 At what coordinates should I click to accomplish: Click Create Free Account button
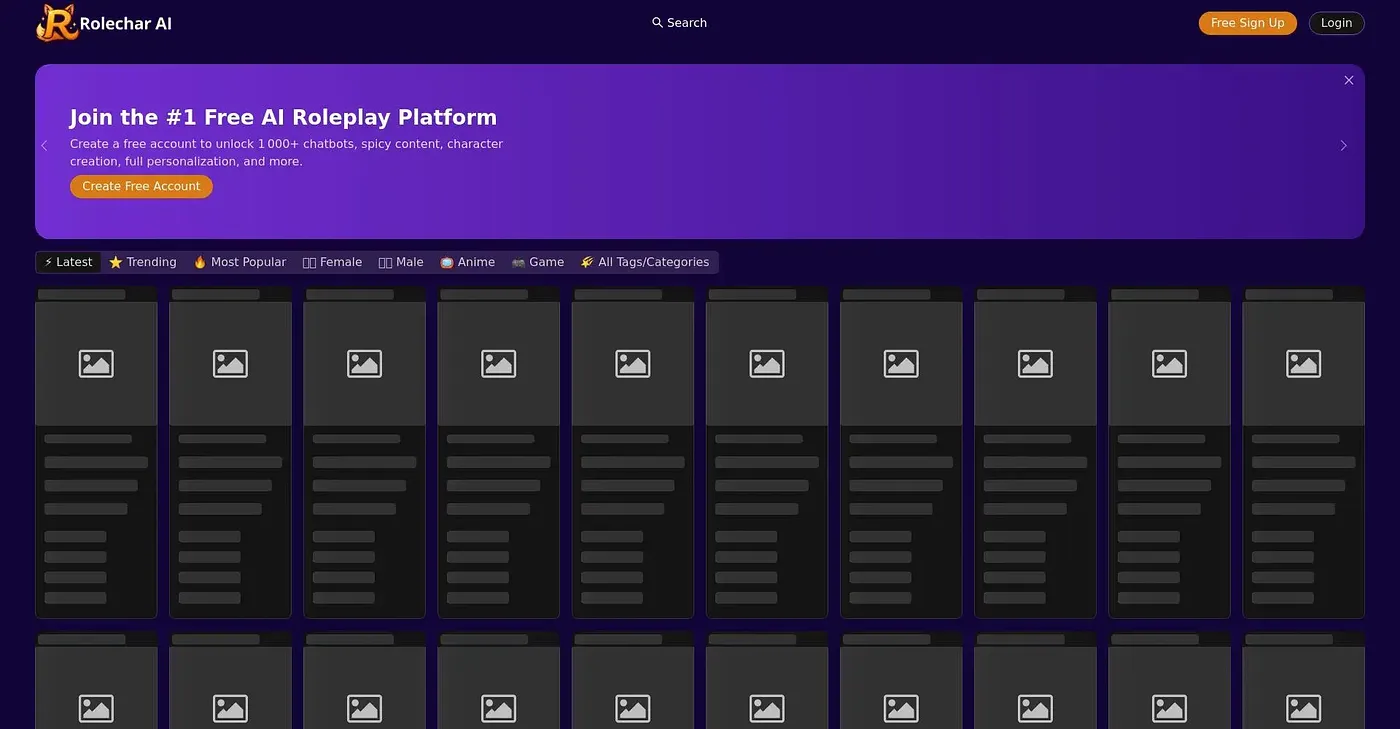click(x=141, y=186)
